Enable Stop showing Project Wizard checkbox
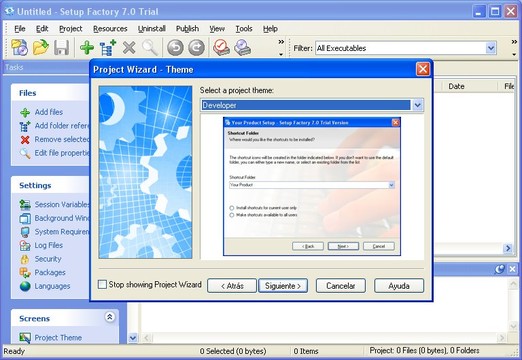Viewport: 522px width, 360px height. coord(102,285)
